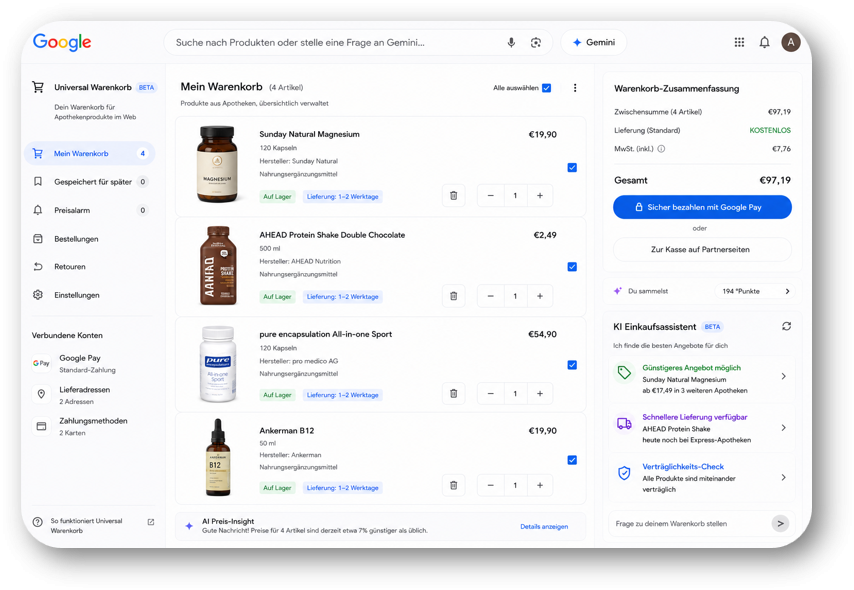Increase AHEAD Protein Shake quantity

pyautogui.click(x=540, y=296)
